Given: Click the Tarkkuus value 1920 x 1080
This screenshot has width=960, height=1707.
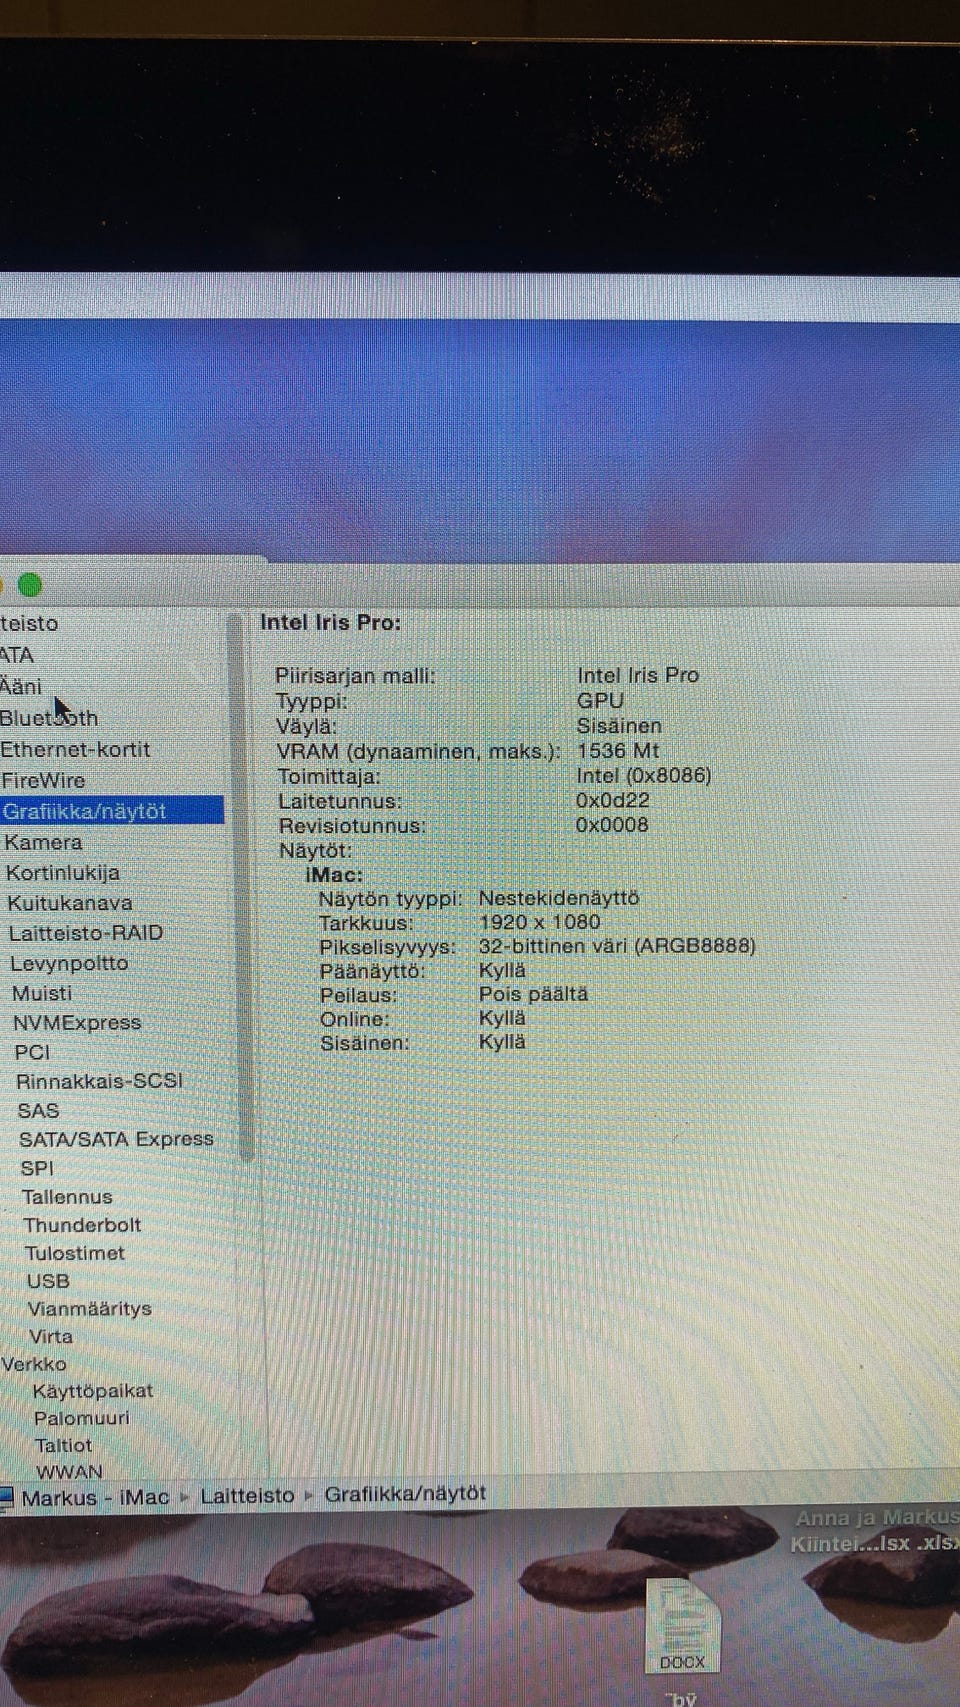Looking at the screenshot, I should pyautogui.click(x=540, y=922).
